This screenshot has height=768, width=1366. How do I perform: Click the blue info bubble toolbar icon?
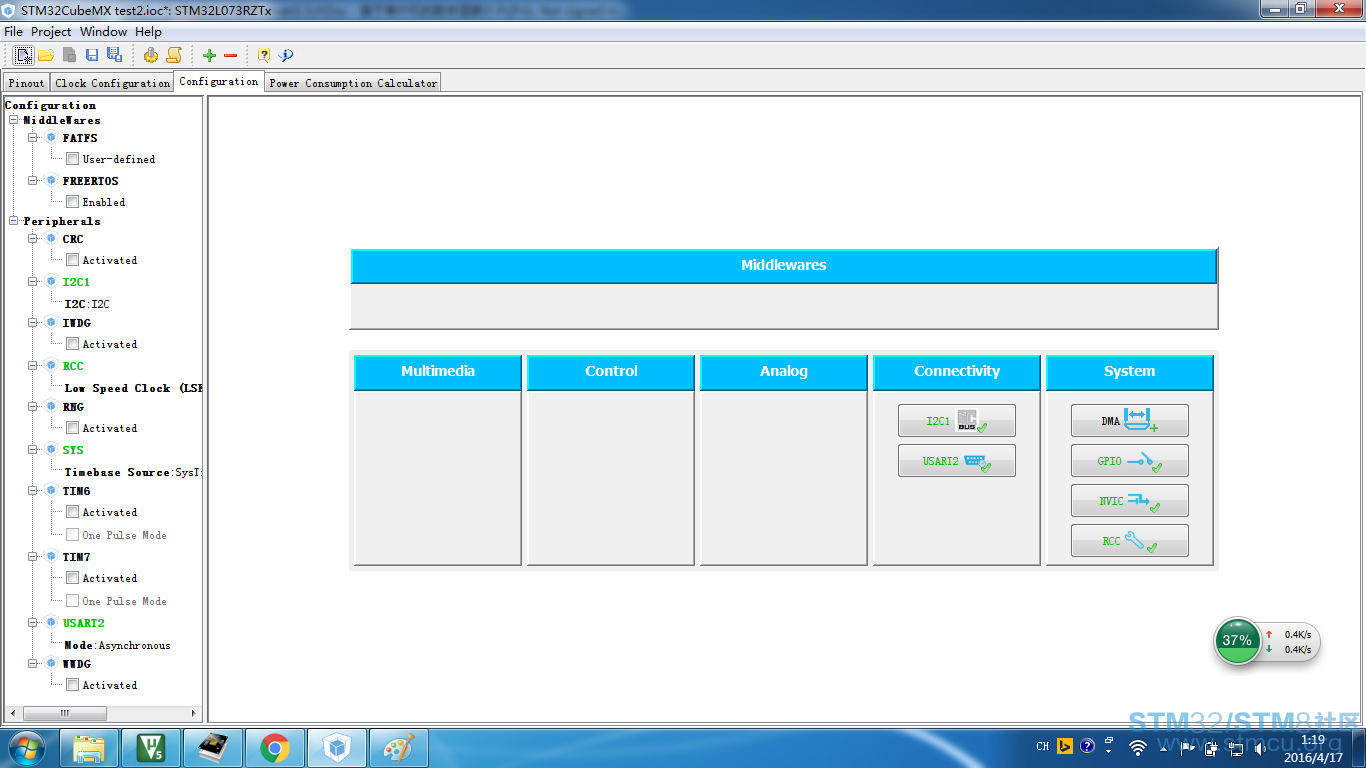(x=285, y=55)
